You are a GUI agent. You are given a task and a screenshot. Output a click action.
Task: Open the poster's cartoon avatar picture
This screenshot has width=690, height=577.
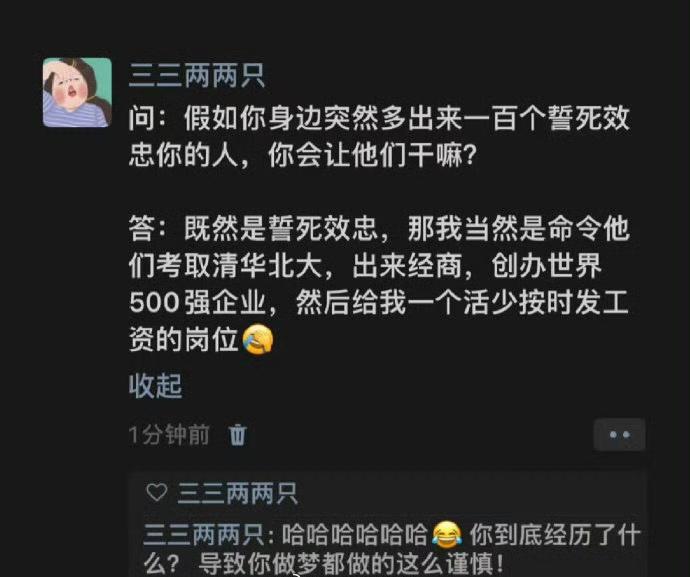(77, 92)
